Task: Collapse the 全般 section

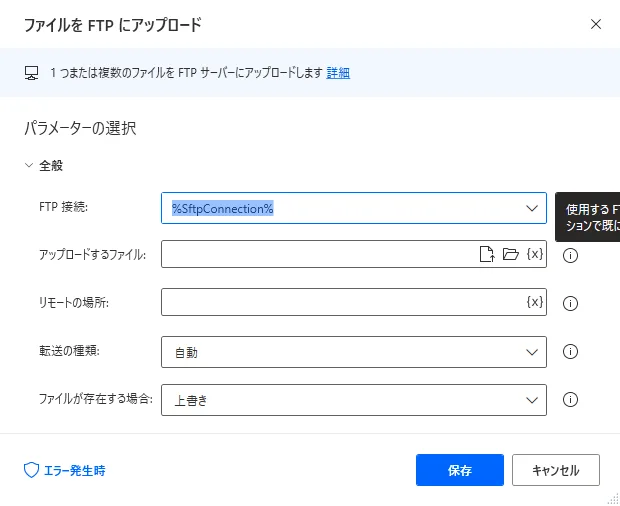Action: coord(29,166)
